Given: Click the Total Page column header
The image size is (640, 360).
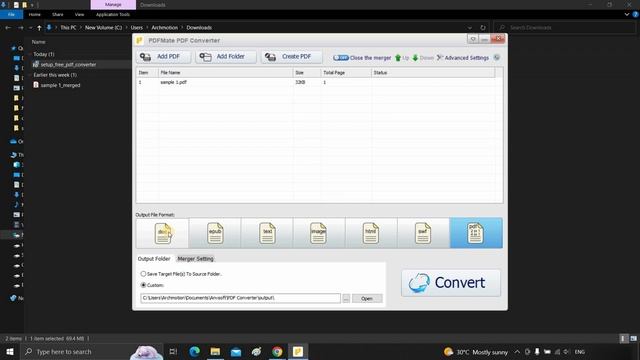Looking at the screenshot, I should point(346,73).
